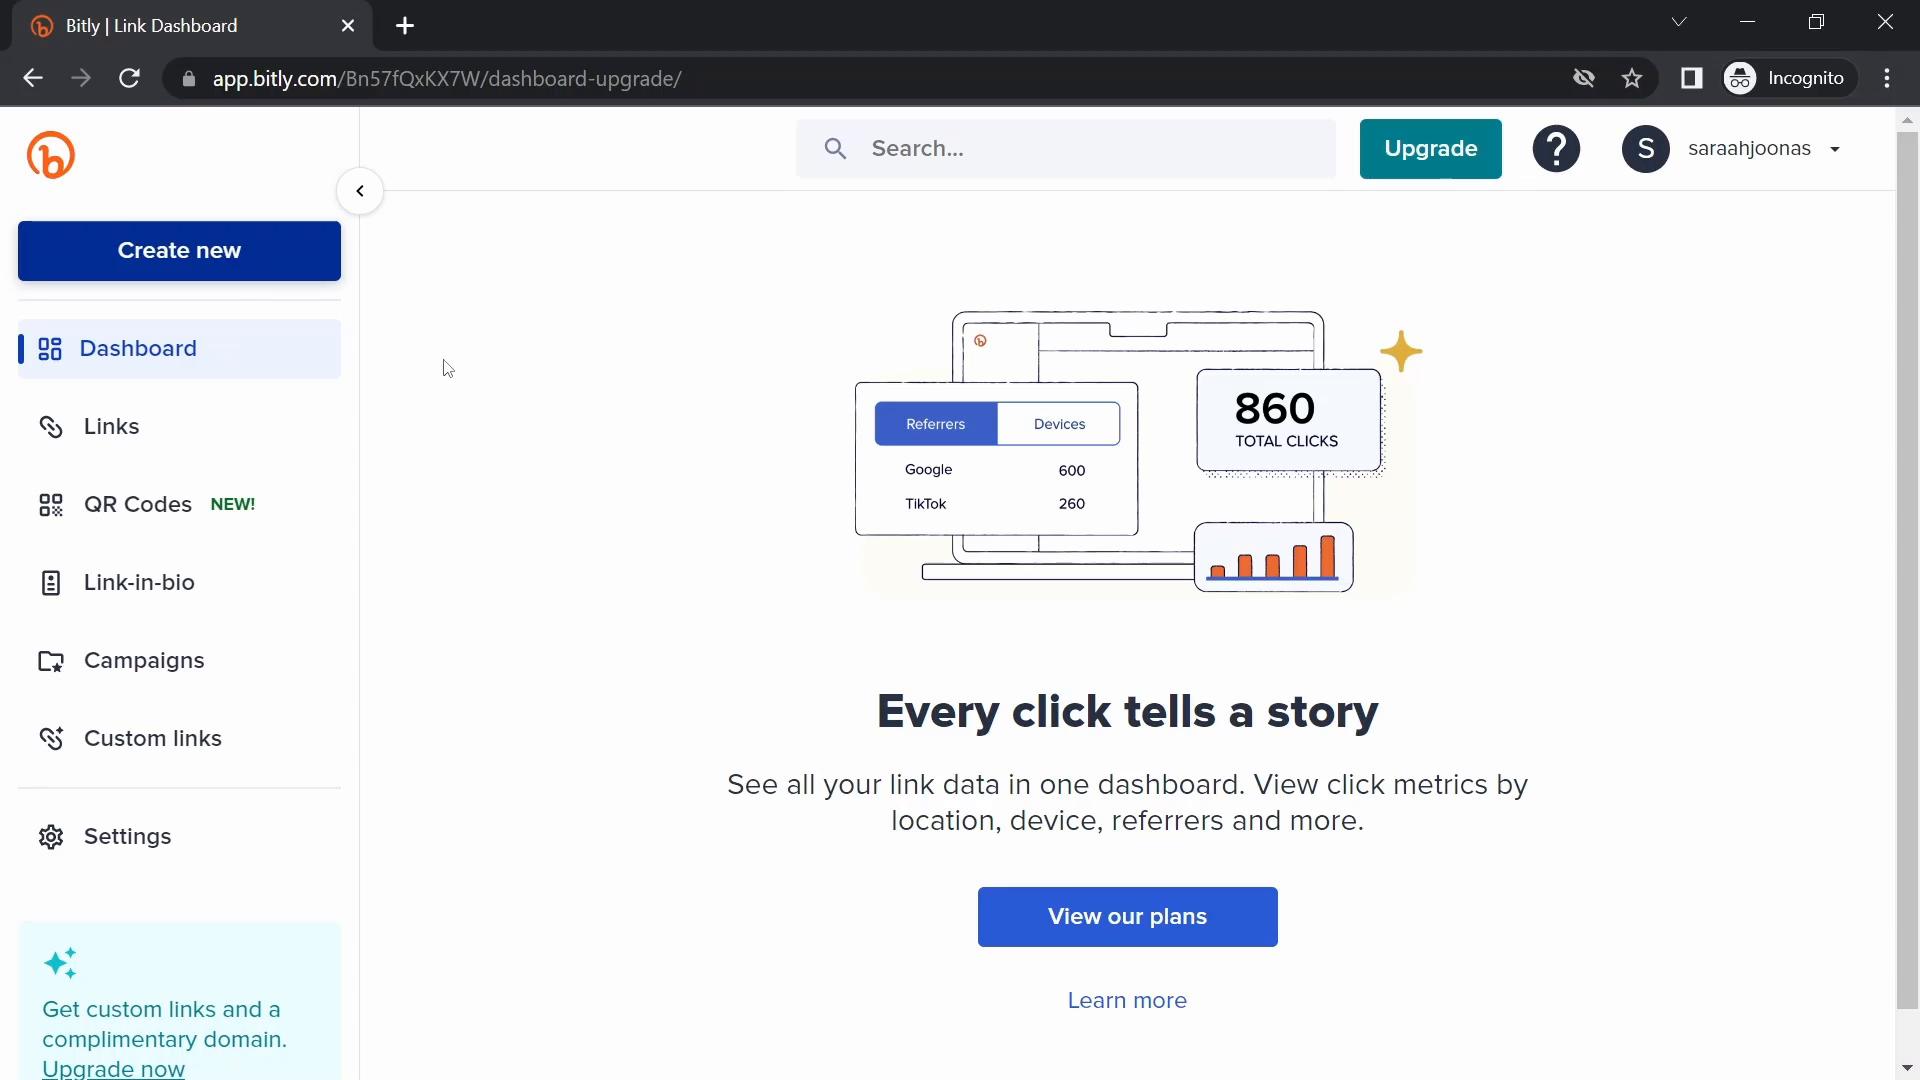Screen dimensions: 1920x1080
Task: Click the Learn more link
Action: 1127,1000
